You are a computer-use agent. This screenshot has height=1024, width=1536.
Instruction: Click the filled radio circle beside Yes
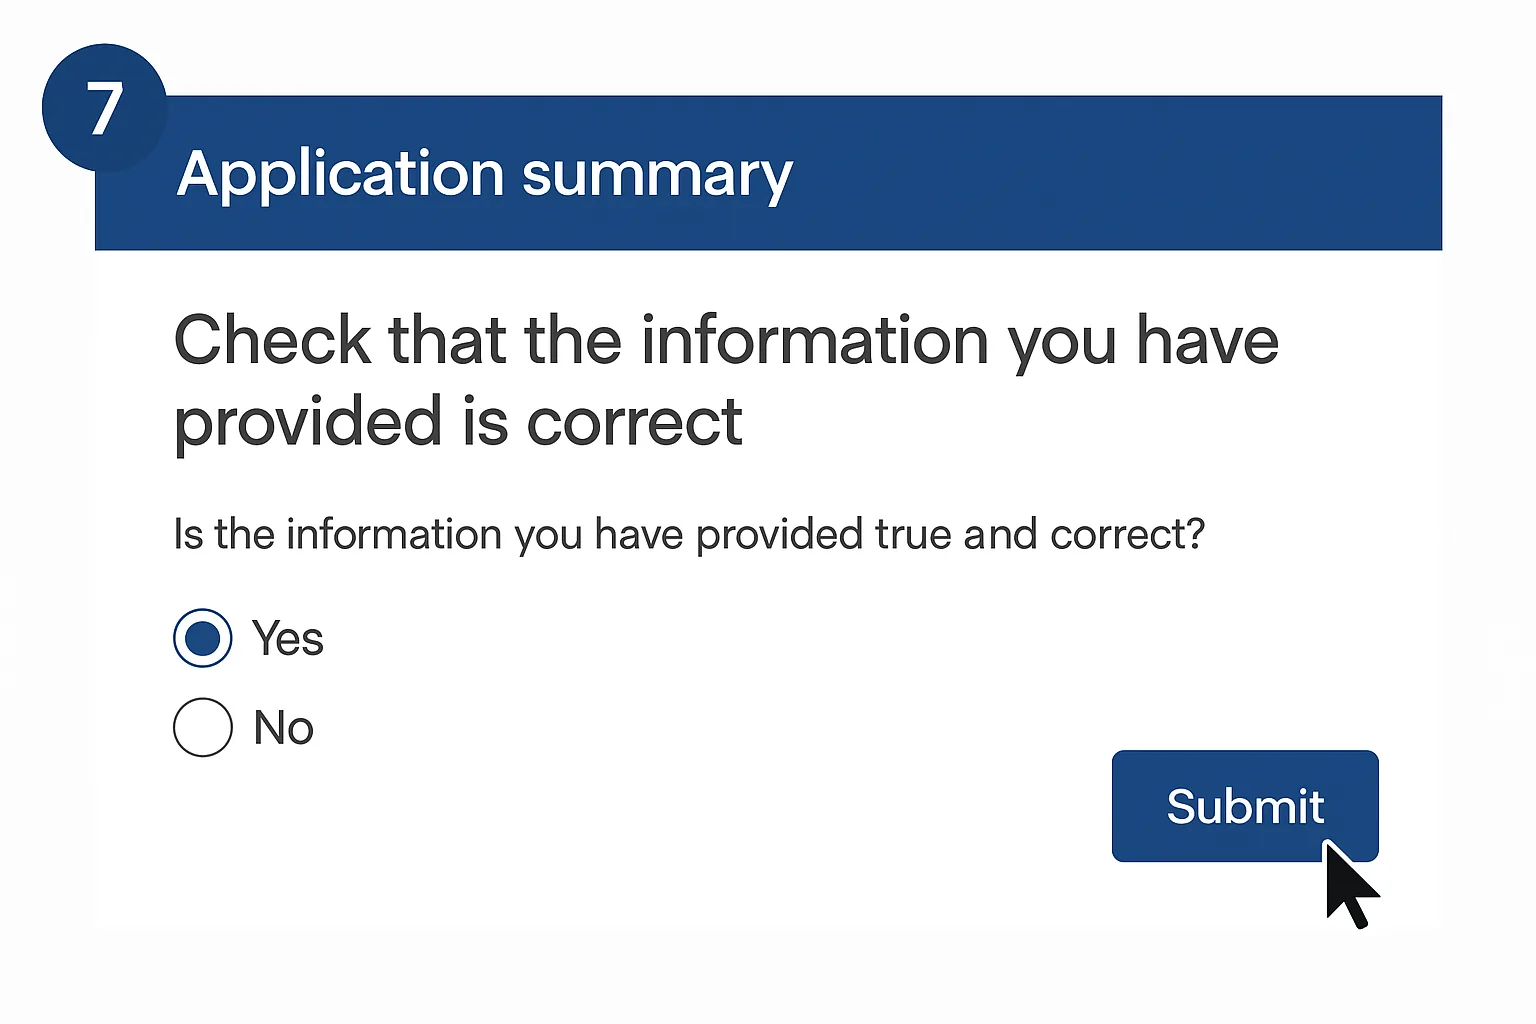tap(203, 638)
